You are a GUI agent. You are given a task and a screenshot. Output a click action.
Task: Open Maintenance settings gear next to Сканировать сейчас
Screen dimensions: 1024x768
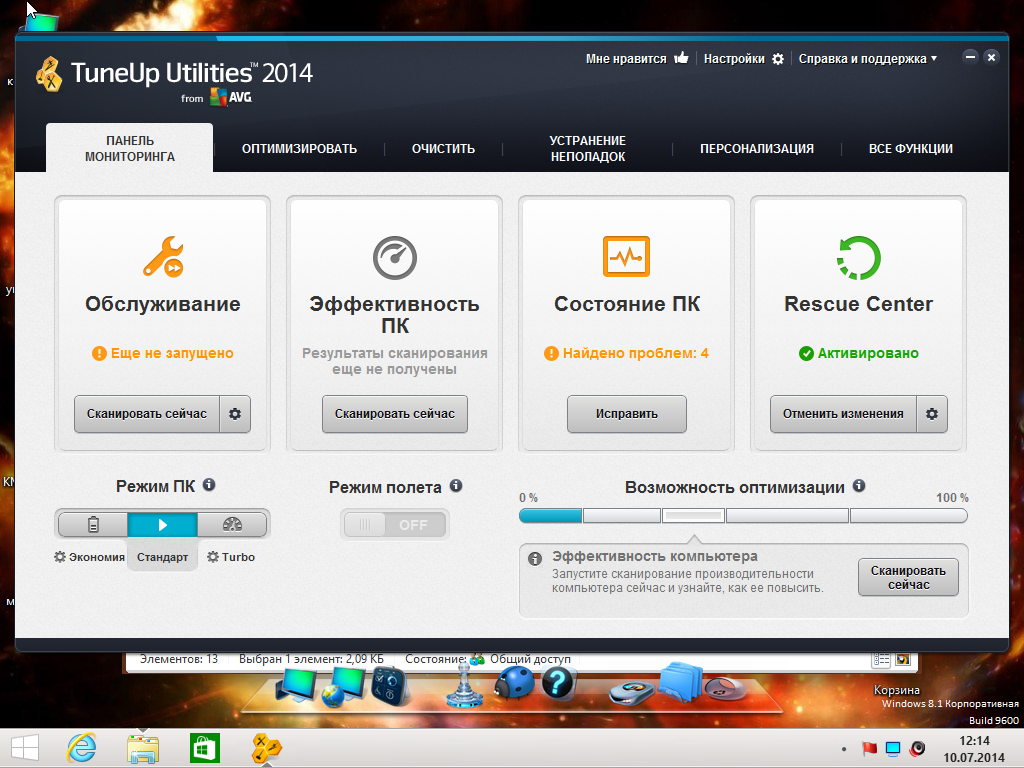point(235,413)
